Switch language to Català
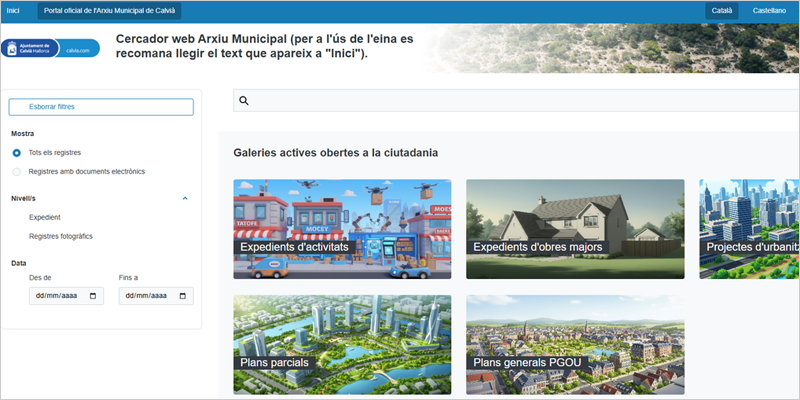The height and width of the screenshot is (400, 800). (721, 11)
